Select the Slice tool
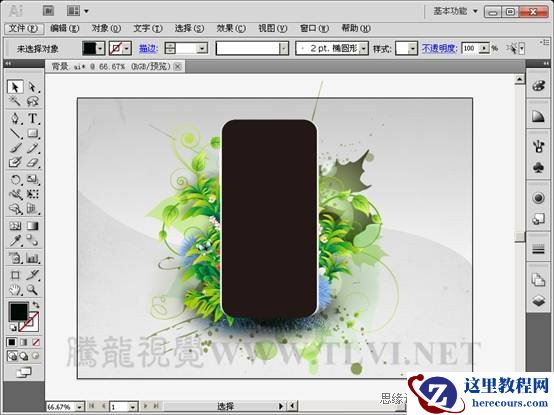Image resolution: width=554 pixels, height=415 pixels. pos(33,275)
